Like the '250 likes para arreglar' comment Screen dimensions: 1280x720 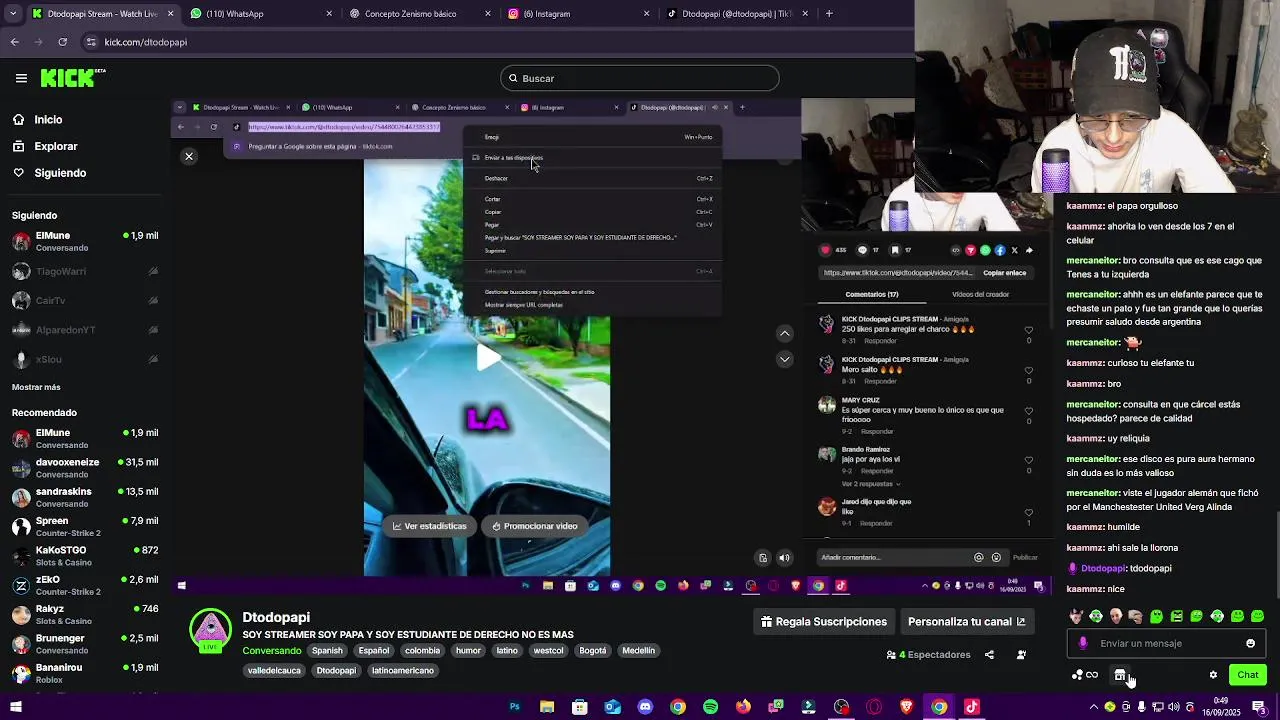click(1028, 330)
